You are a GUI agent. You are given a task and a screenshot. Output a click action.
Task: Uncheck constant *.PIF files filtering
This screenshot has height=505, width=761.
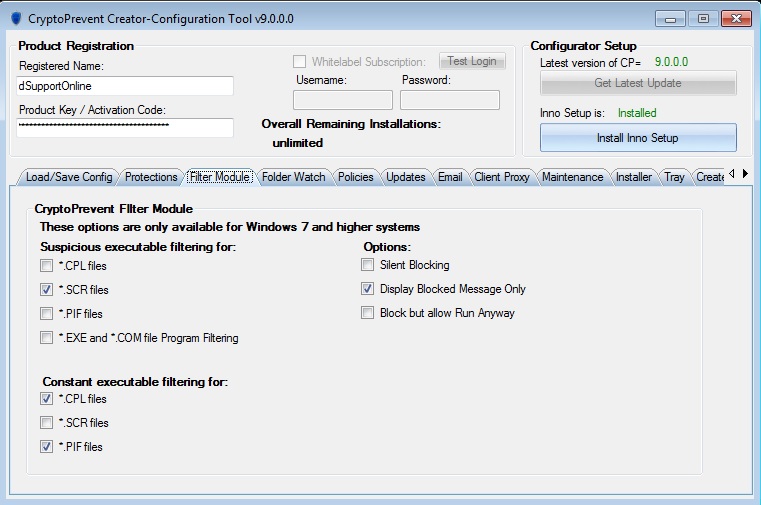(47, 447)
